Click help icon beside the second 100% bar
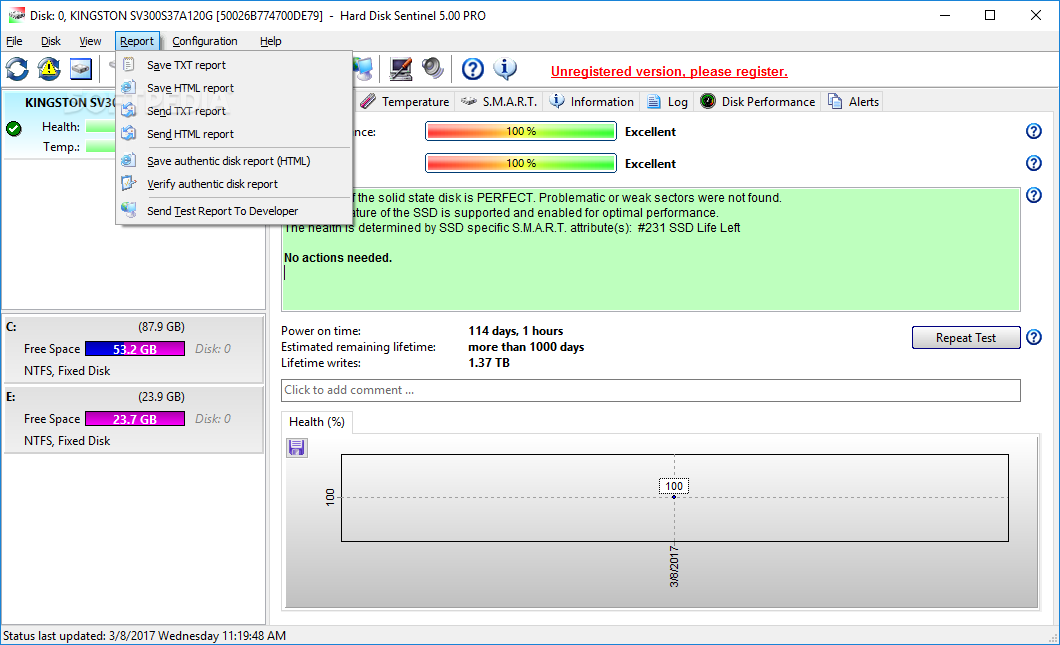1060x645 pixels. click(x=1034, y=163)
